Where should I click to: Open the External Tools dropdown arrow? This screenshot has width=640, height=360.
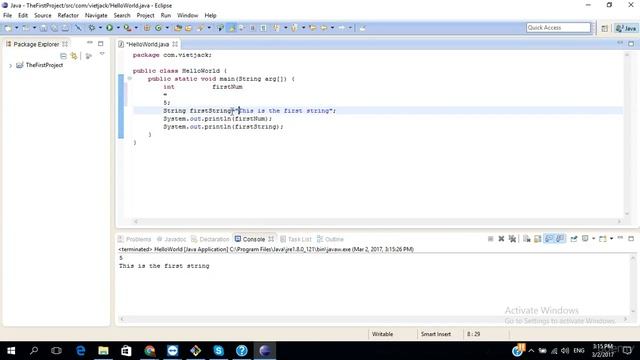pyautogui.click(x=136, y=28)
